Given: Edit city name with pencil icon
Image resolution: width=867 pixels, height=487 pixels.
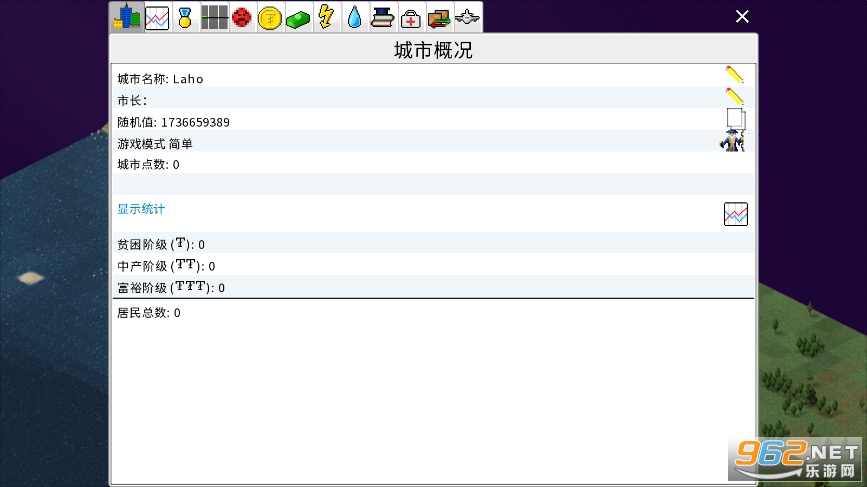Looking at the screenshot, I should (735, 75).
